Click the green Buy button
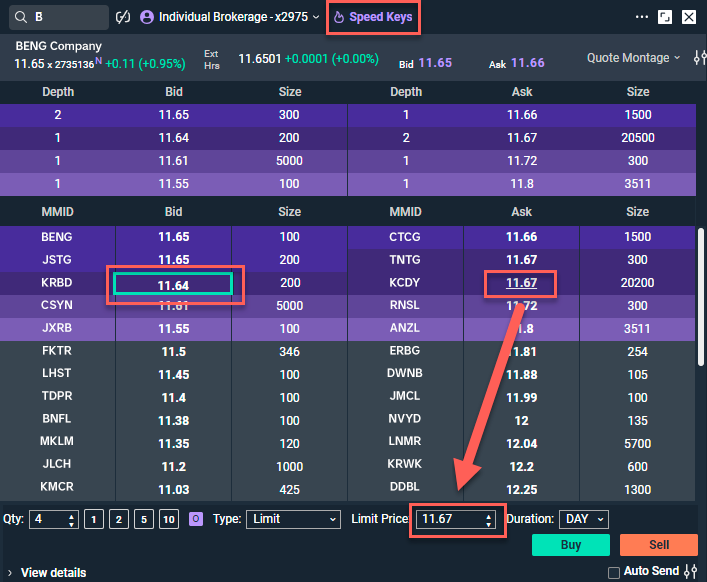 pyautogui.click(x=571, y=545)
